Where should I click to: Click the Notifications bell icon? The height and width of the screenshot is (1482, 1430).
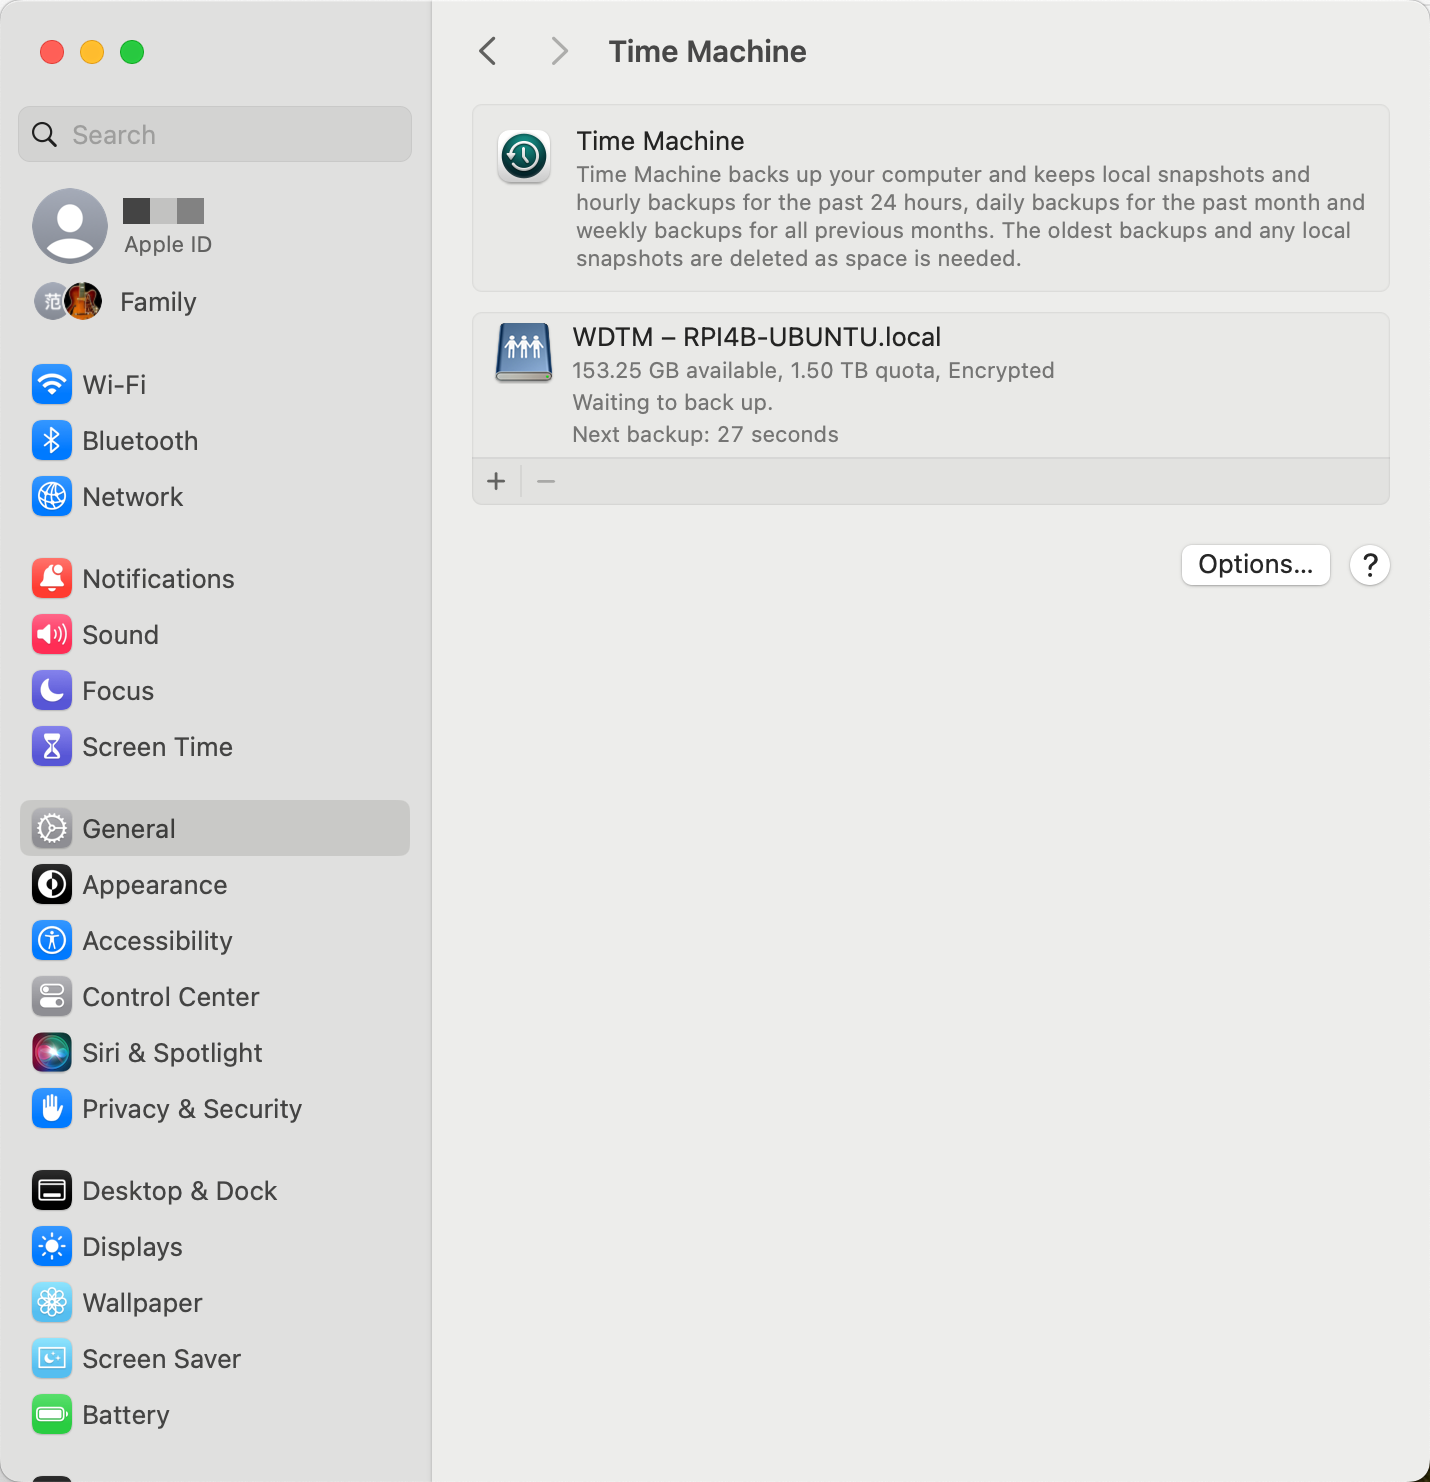(x=52, y=579)
